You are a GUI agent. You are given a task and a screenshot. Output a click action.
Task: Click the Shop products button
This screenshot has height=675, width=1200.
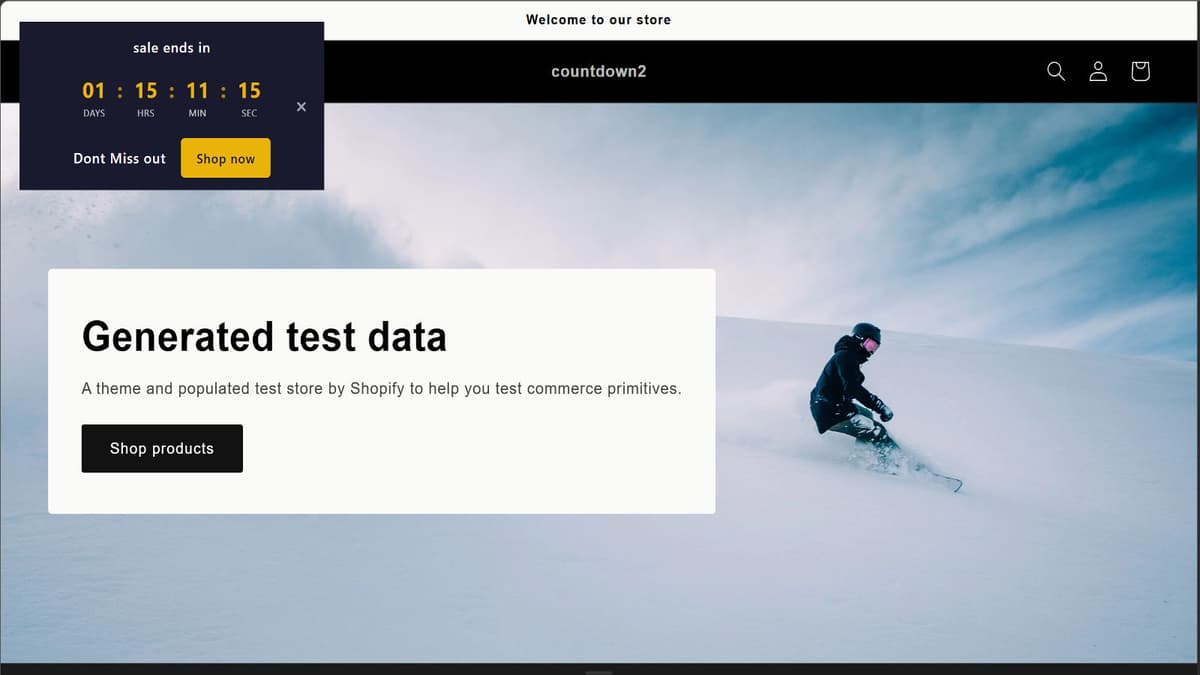[161, 448]
